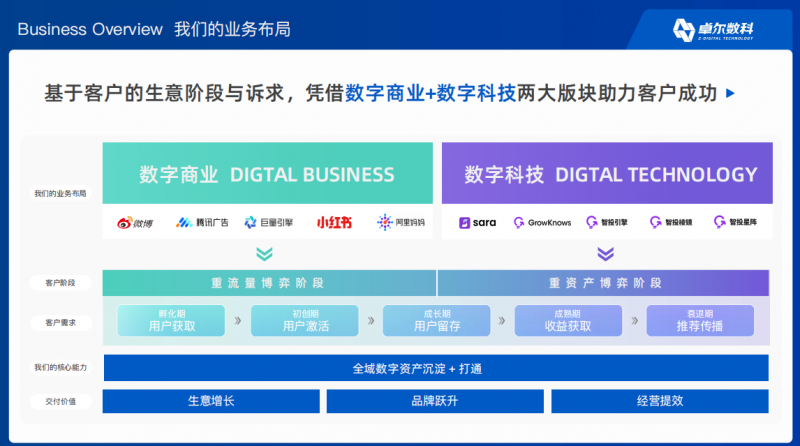Click the 交付价值 row label

60,402
